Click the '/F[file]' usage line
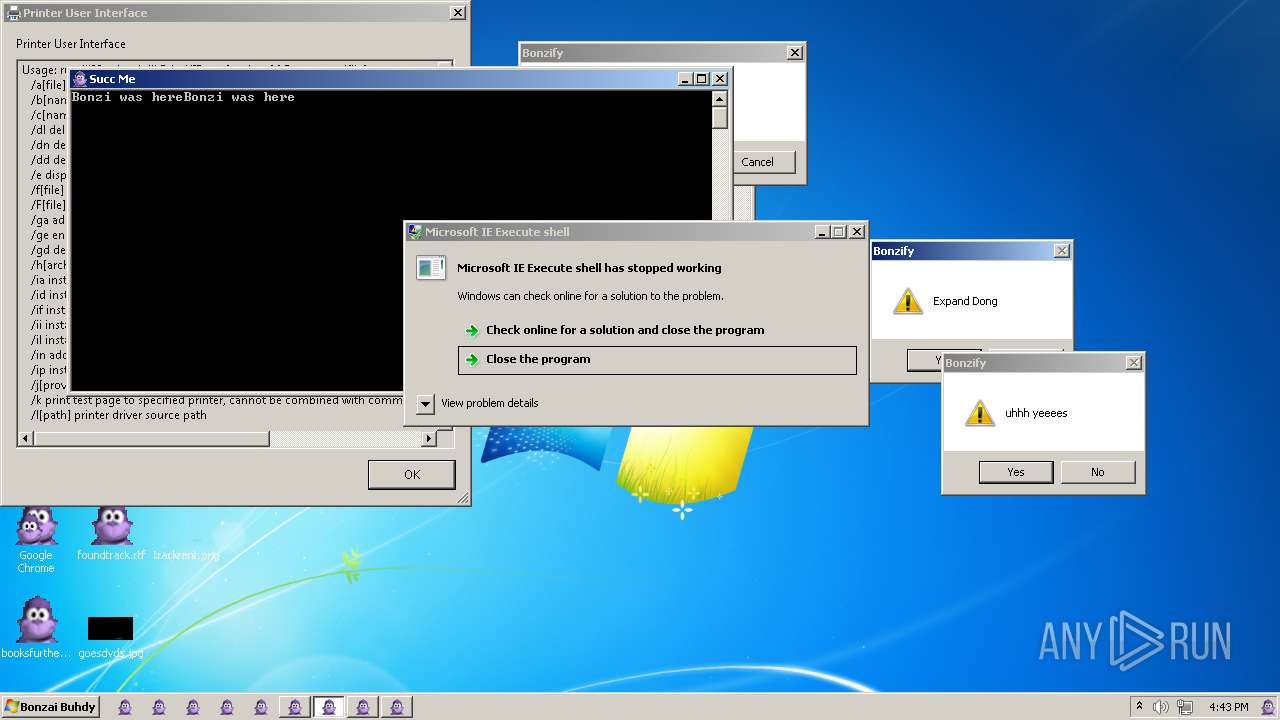Image resolution: width=1280 pixels, height=720 pixels. coord(48,205)
